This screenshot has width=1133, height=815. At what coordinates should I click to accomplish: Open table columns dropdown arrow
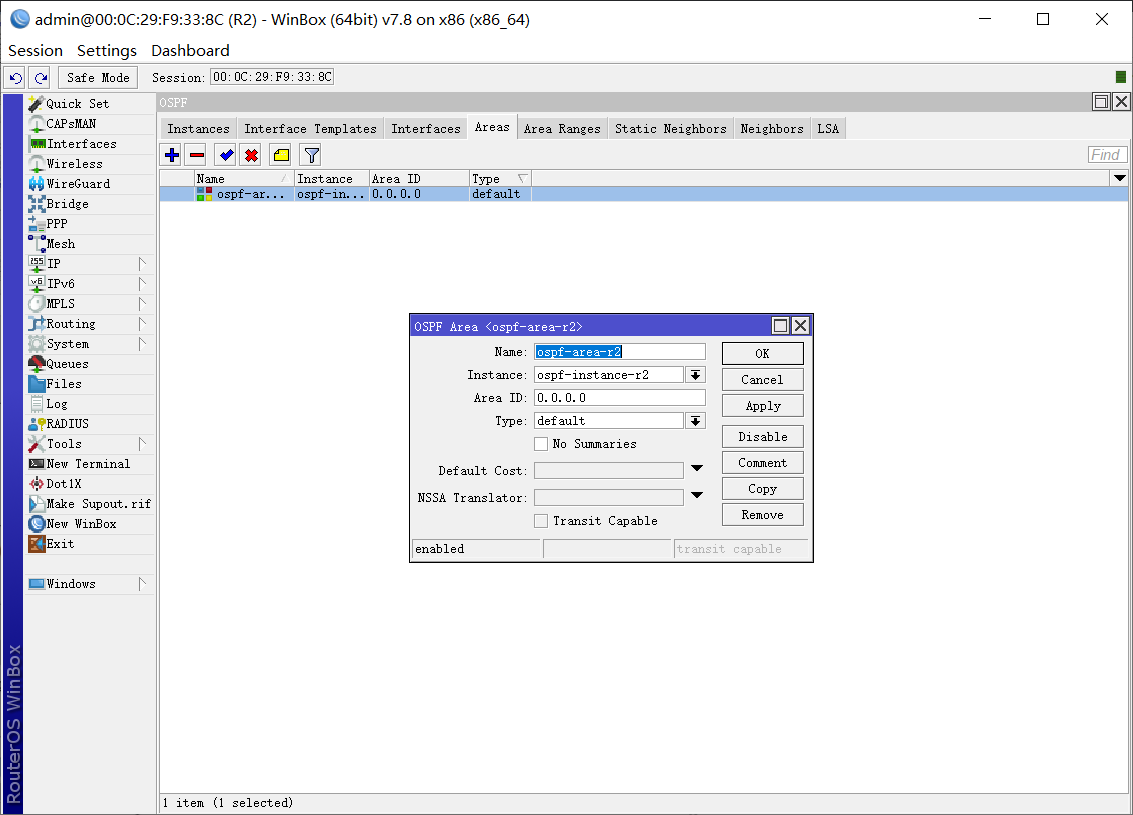click(x=1119, y=178)
